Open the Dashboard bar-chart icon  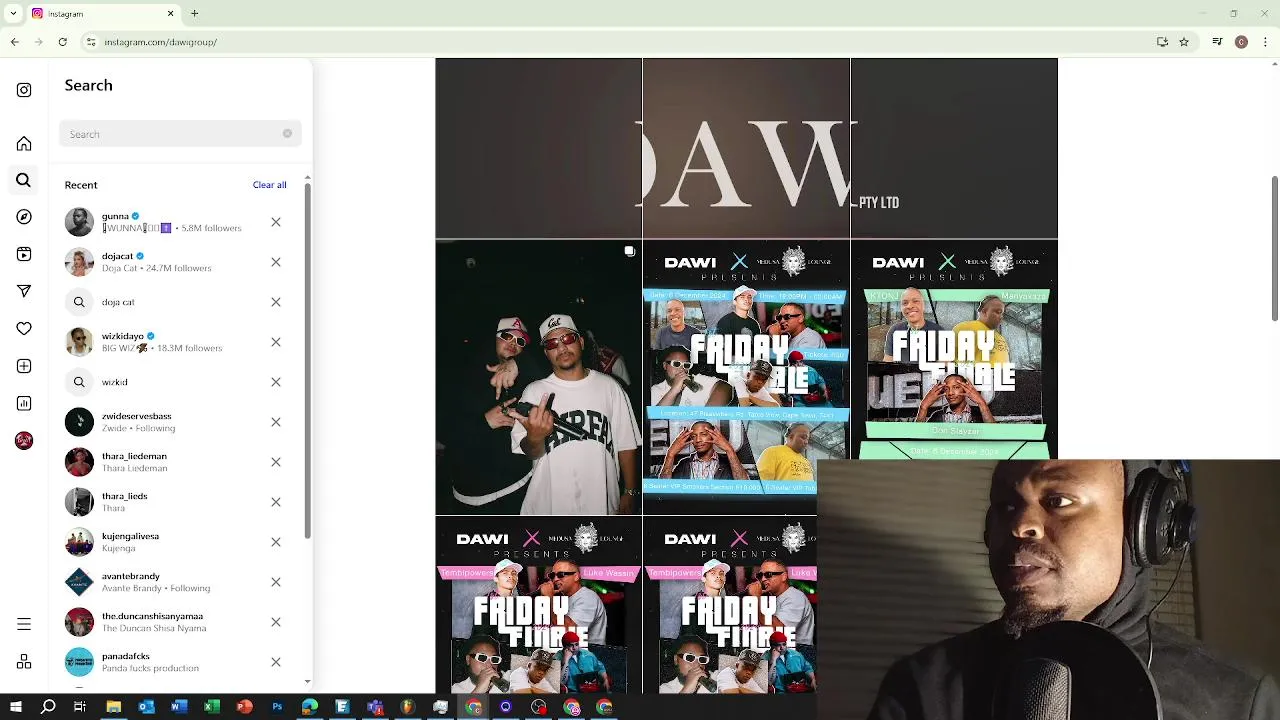click(24, 403)
